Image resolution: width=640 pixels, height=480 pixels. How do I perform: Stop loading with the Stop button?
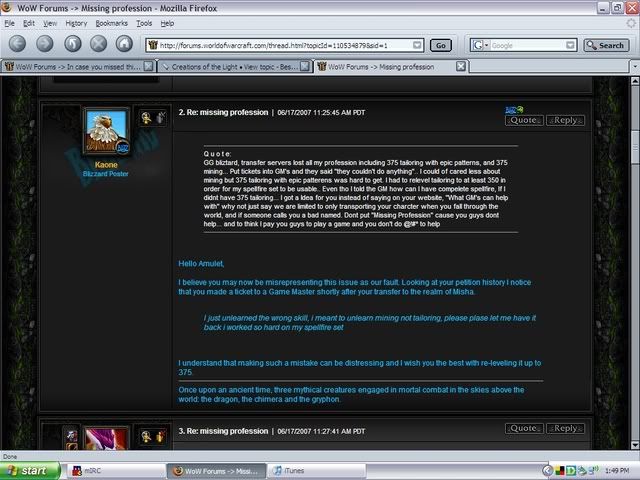(98, 43)
